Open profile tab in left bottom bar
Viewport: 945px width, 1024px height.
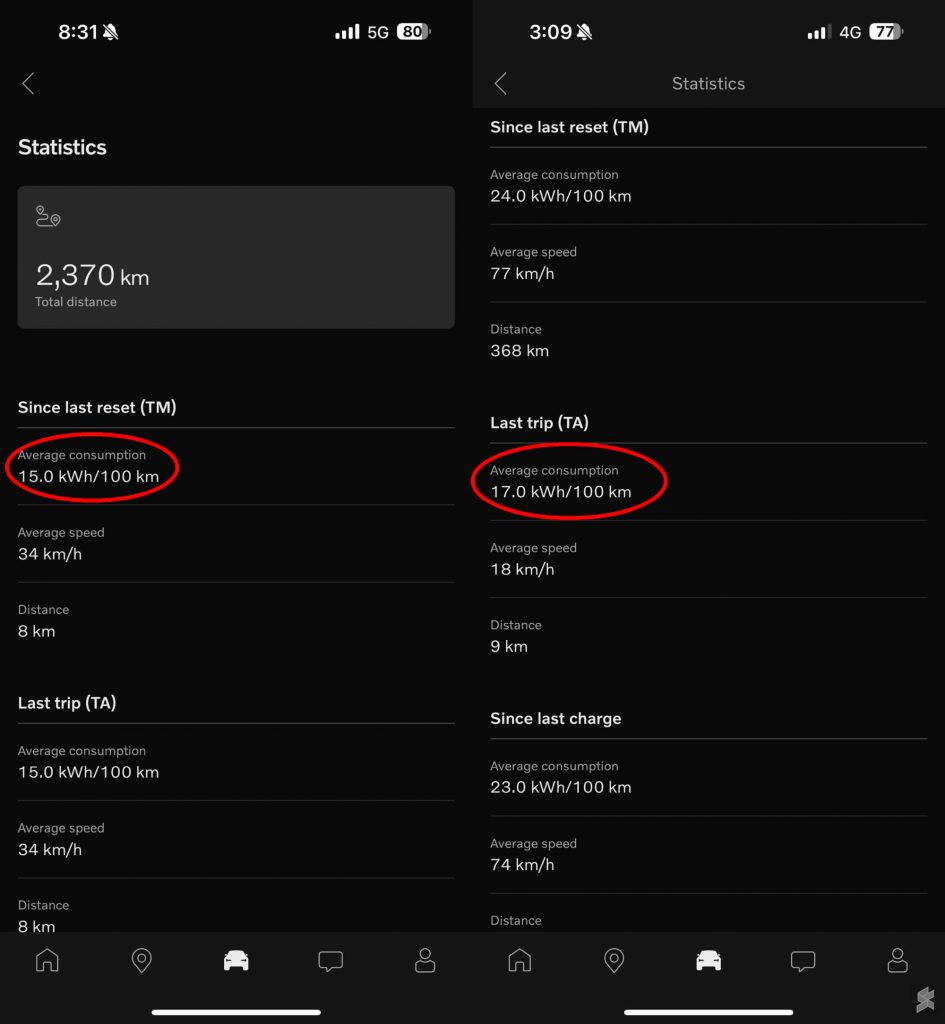pos(425,960)
